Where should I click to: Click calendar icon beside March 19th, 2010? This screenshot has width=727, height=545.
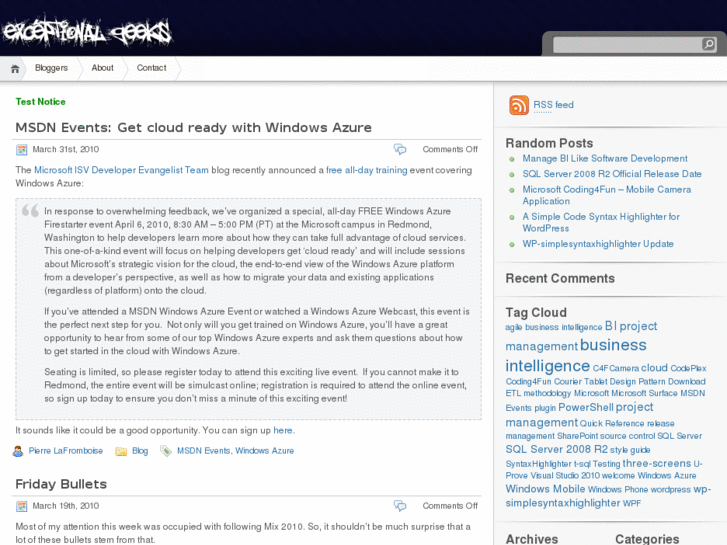tap(21, 506)
